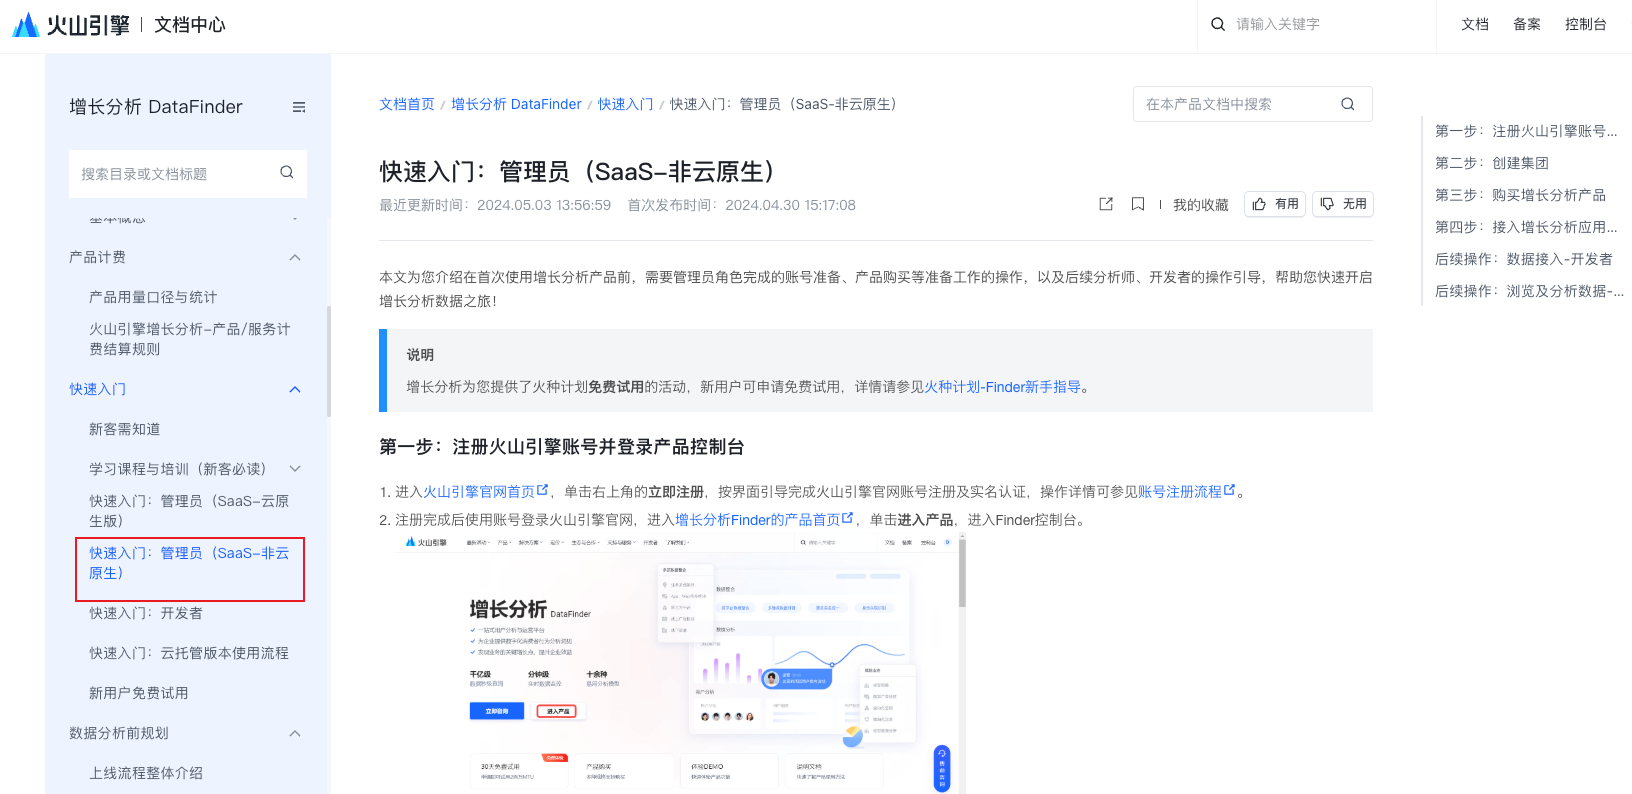This screenshot has width=1632, height=794.
Task: Select 火山引擎增长分析-产品/服务计费结算规则 item
Action: (190, 339)
